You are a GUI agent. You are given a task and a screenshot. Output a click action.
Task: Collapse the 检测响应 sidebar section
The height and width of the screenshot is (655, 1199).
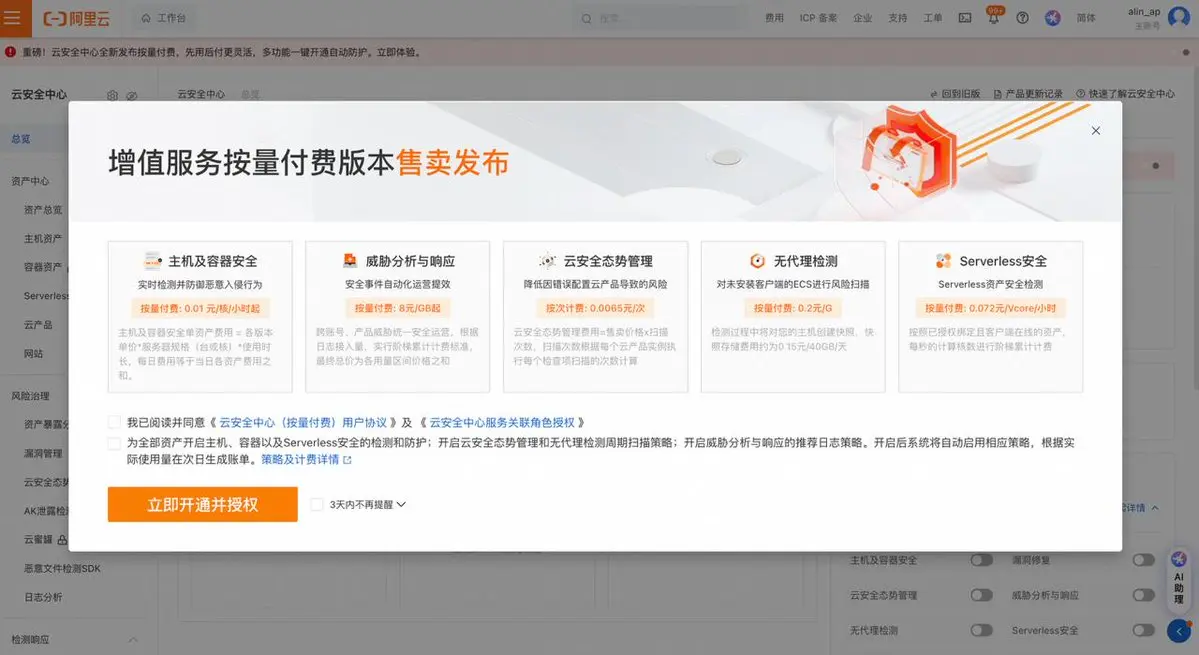(132, 640)
